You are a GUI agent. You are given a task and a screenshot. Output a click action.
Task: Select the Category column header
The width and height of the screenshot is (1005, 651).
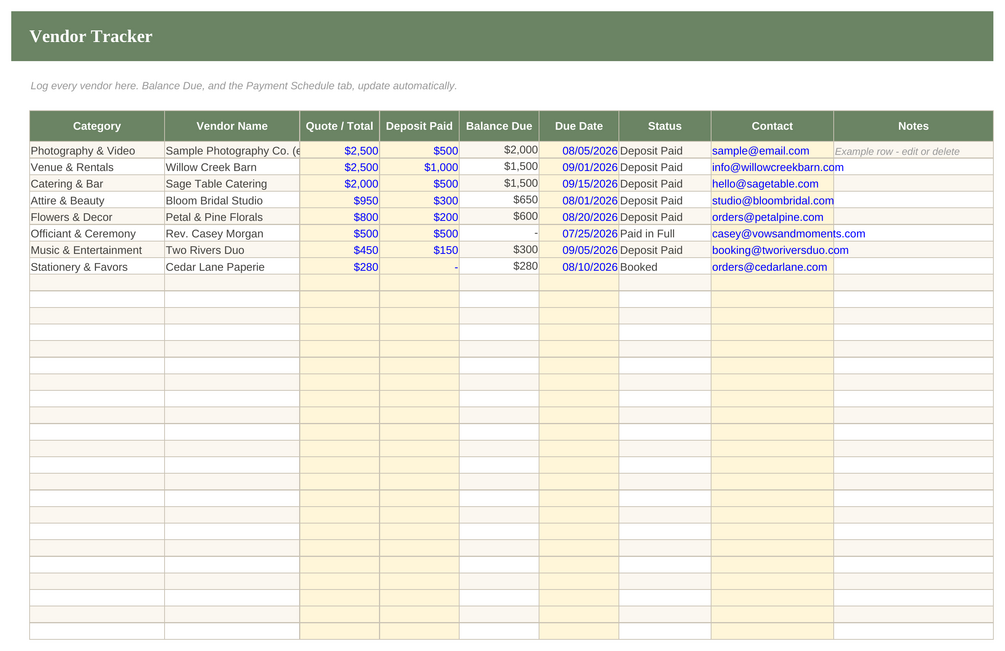click(x=97, y=126)
